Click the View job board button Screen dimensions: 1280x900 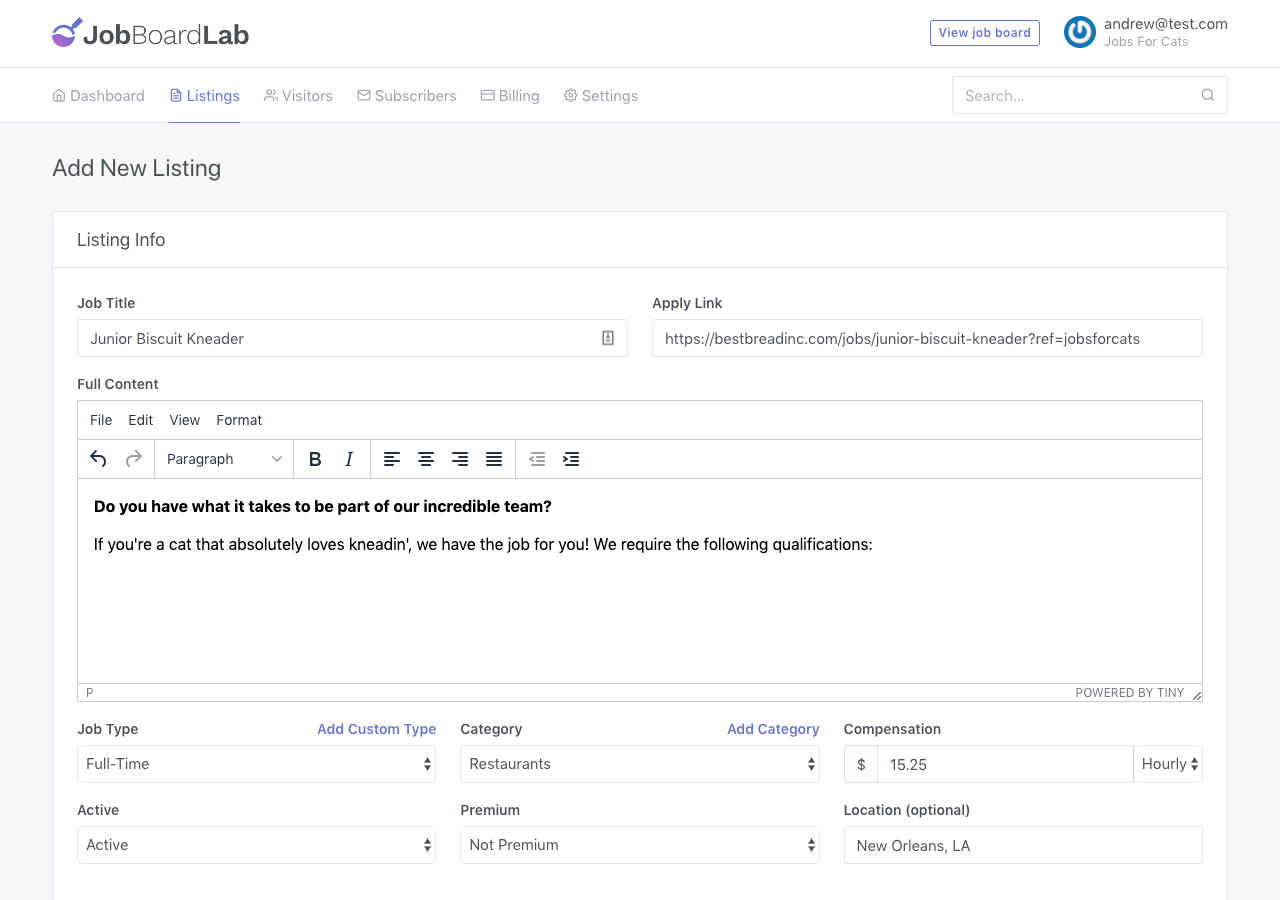pos(984,33)
